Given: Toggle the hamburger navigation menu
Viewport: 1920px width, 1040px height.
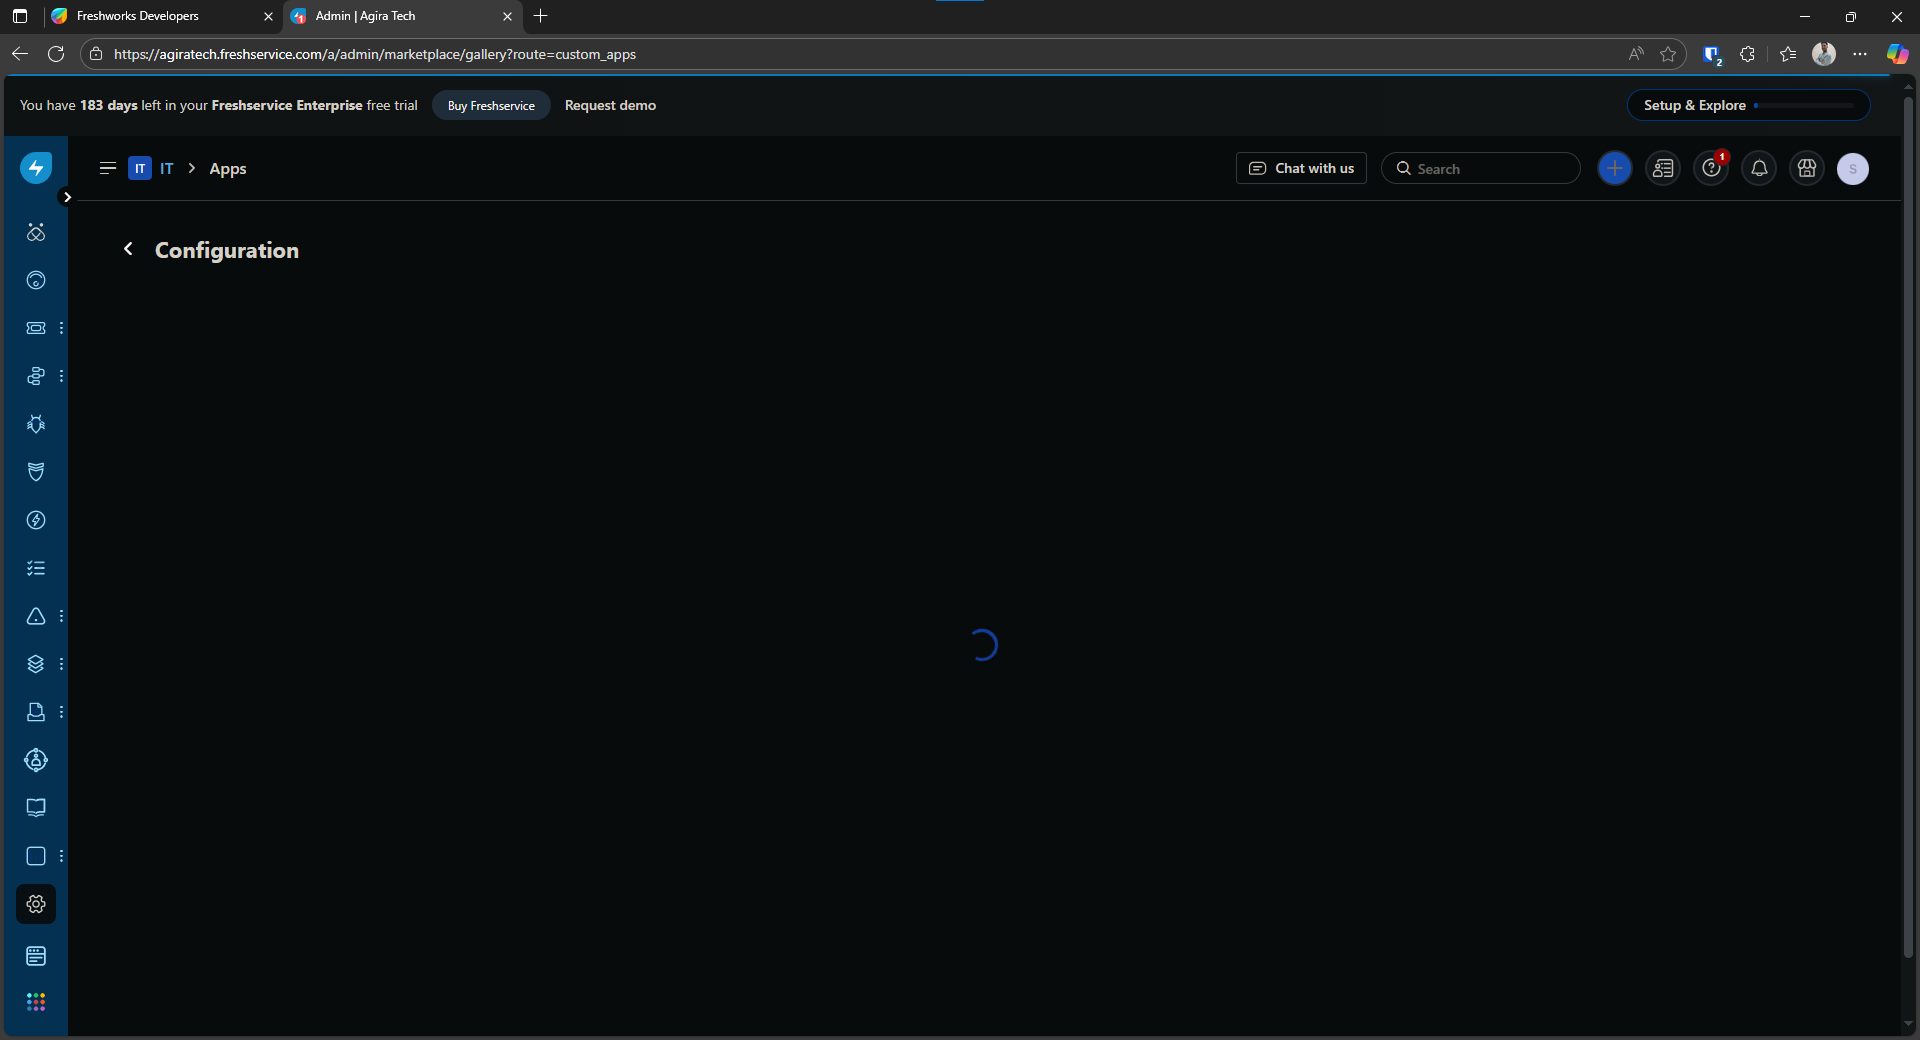Looking at the screenshot, I should pyautogui.click(x=108, y=168).
